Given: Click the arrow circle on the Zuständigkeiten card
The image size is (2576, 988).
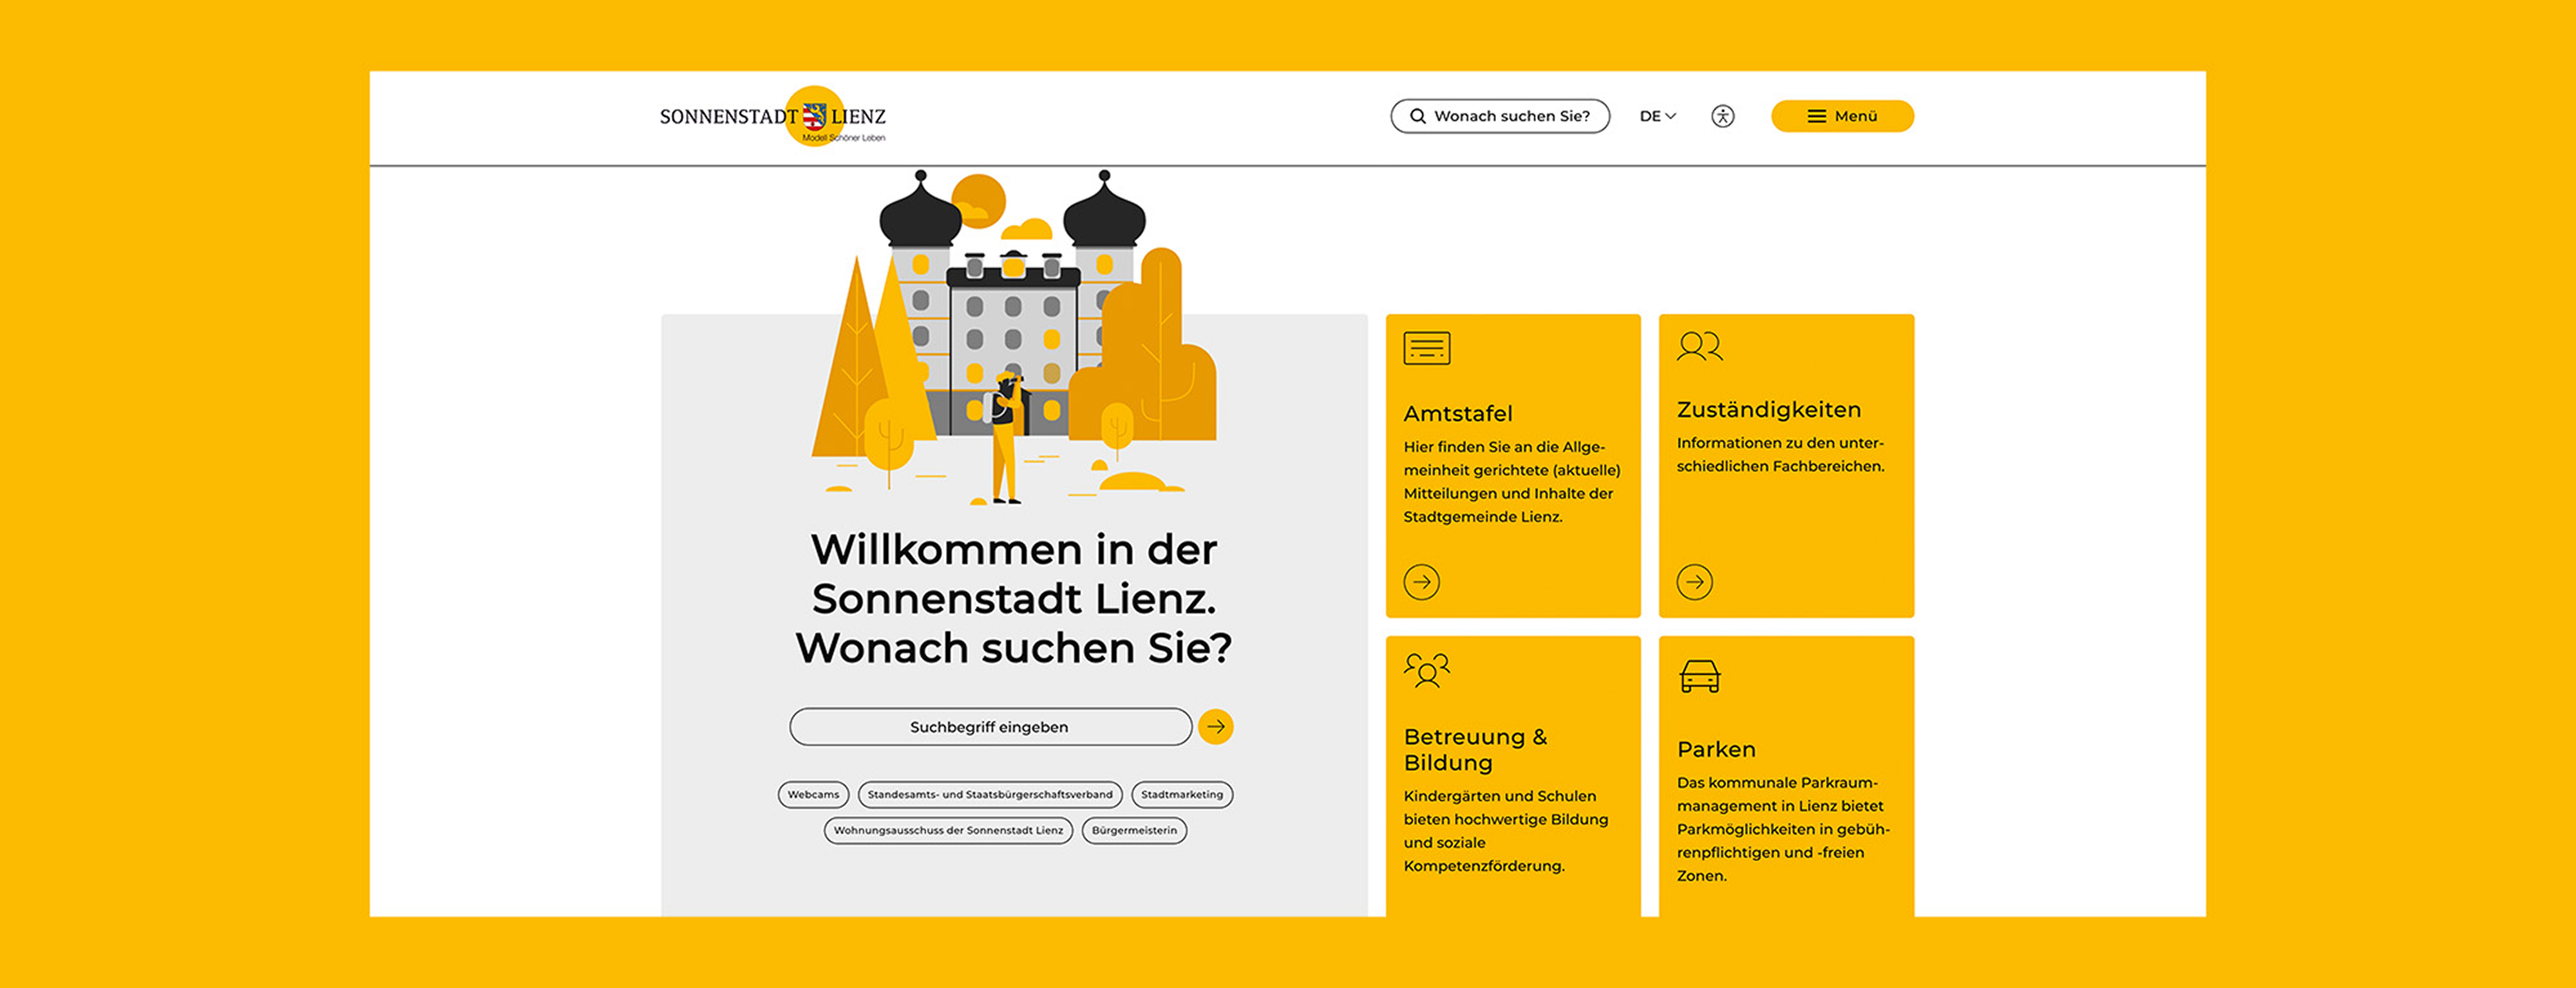Looking at the screenshot, I should click(1694, 582).
